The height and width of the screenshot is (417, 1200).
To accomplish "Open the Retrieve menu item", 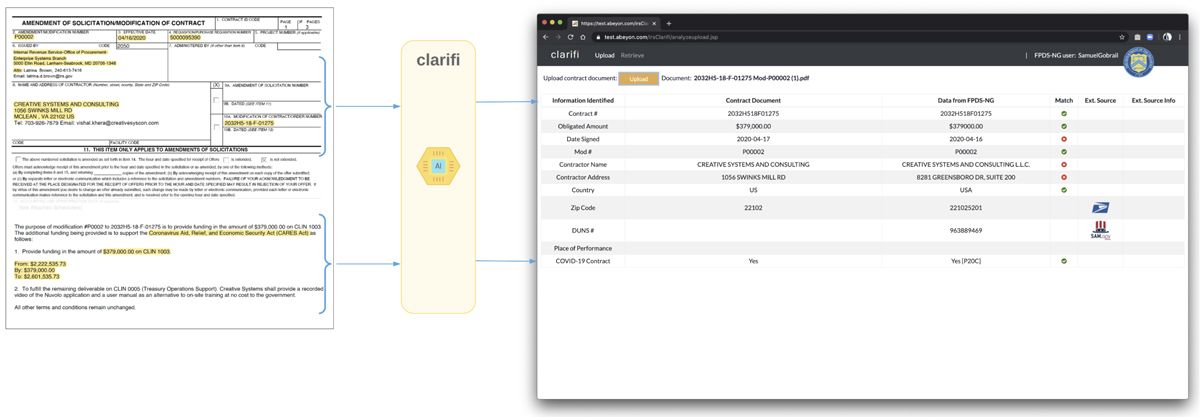I will click(x=632, y=55).
